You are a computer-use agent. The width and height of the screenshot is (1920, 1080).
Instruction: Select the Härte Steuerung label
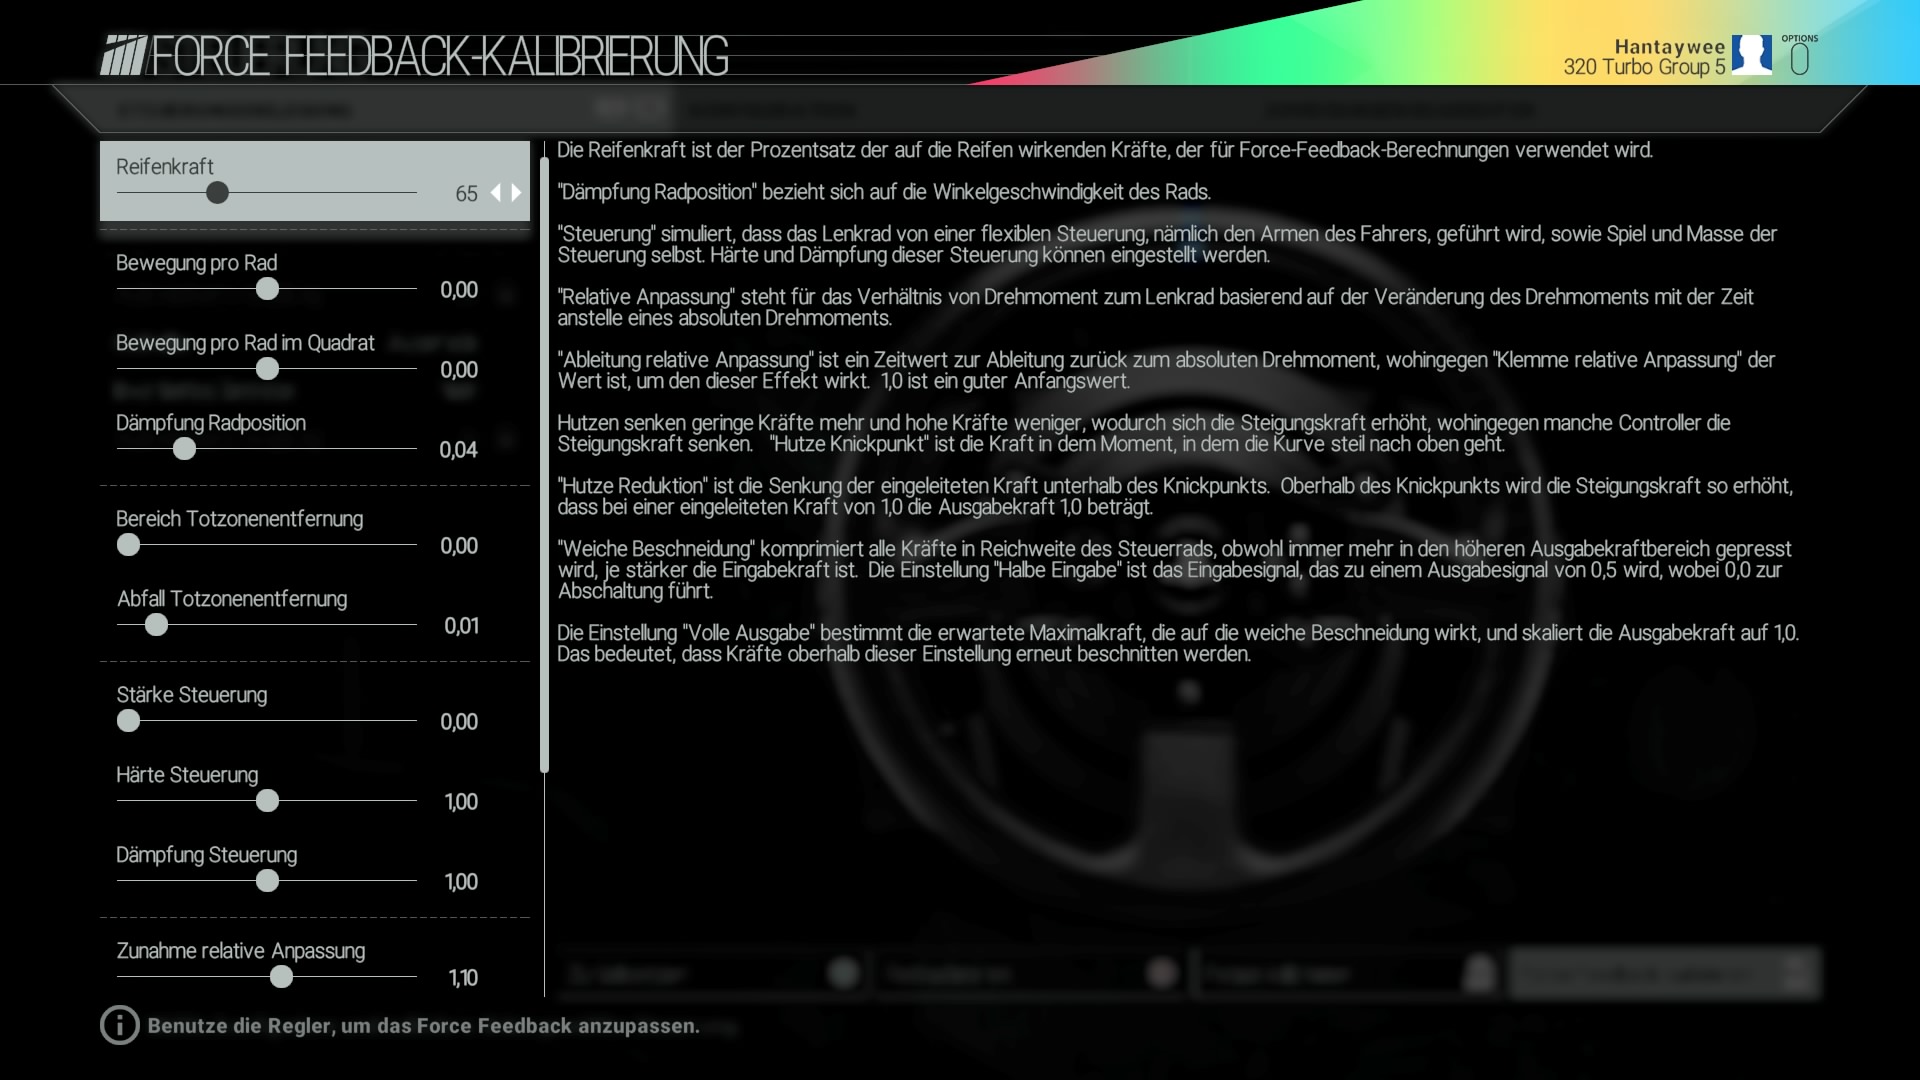tap(187, 775)
